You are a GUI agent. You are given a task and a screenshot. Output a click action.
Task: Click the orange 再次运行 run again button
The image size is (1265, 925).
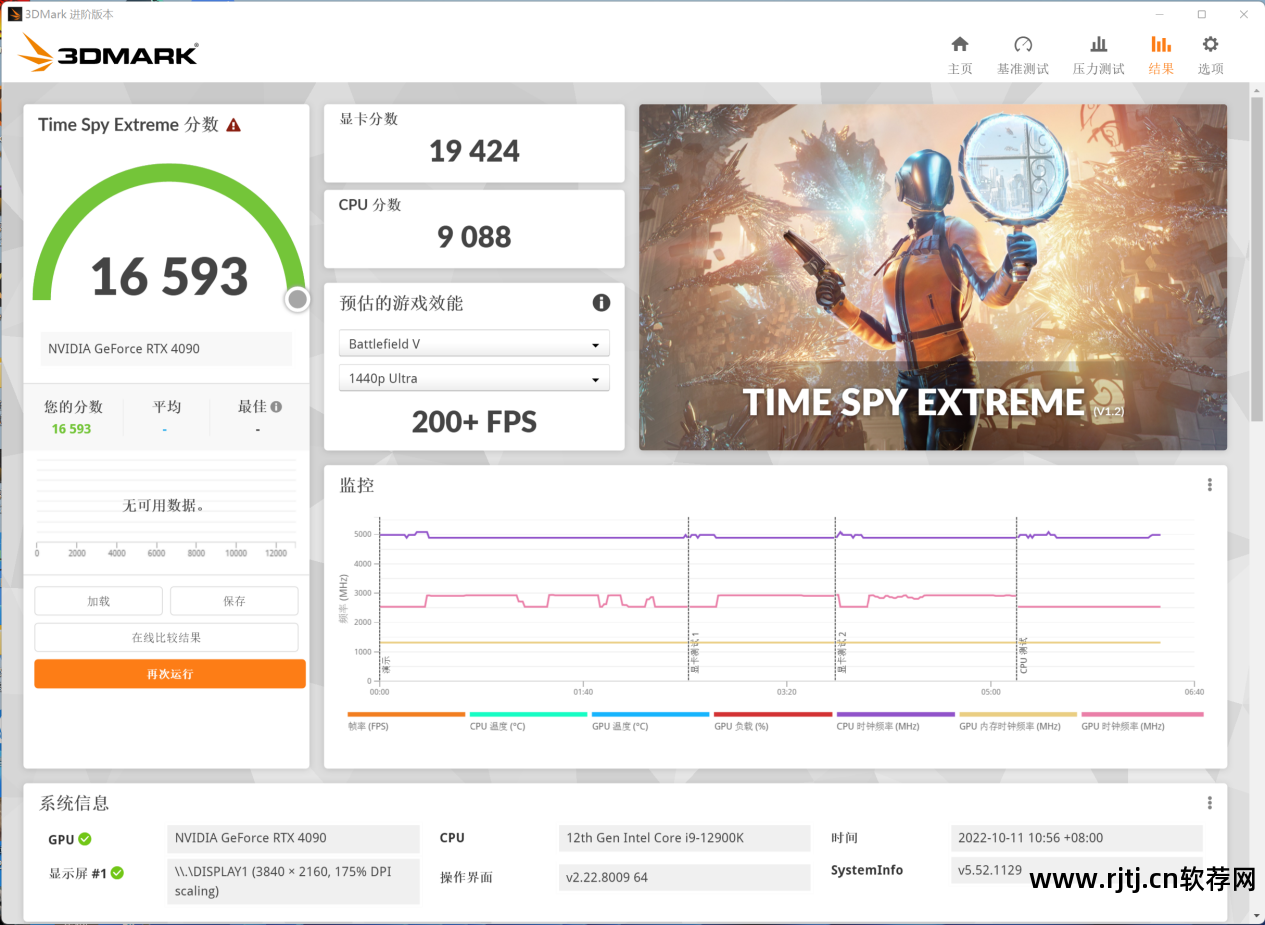coord(170,674)
